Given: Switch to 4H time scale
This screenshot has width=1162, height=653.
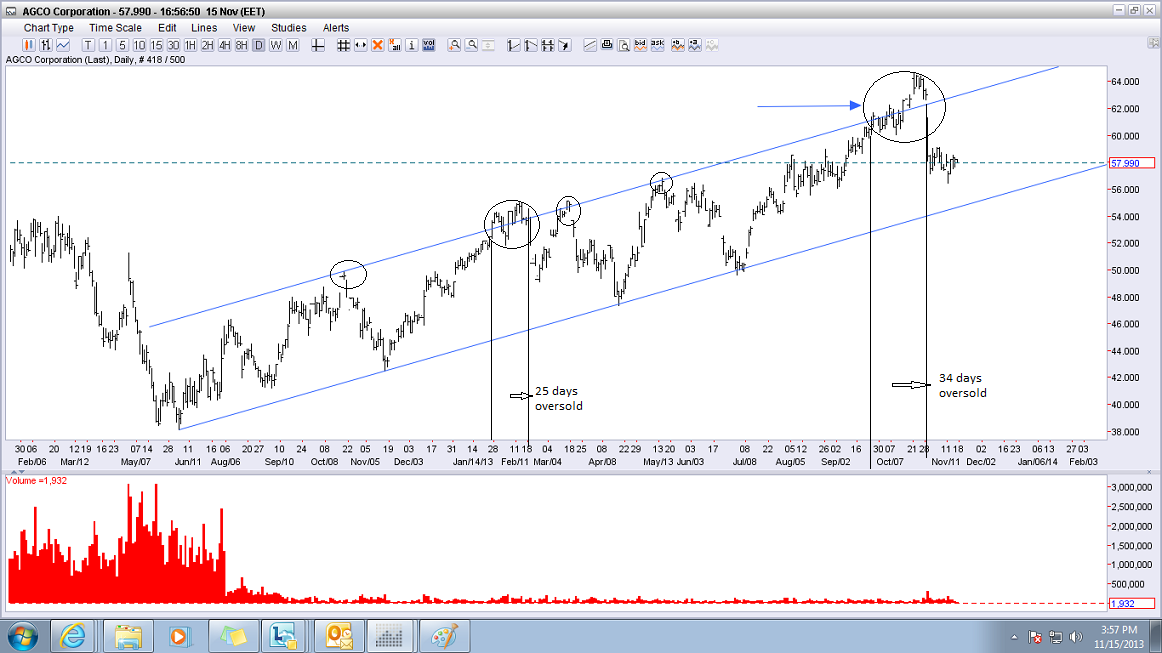Looking at the screenshot, I should click(x=225, y=45).
